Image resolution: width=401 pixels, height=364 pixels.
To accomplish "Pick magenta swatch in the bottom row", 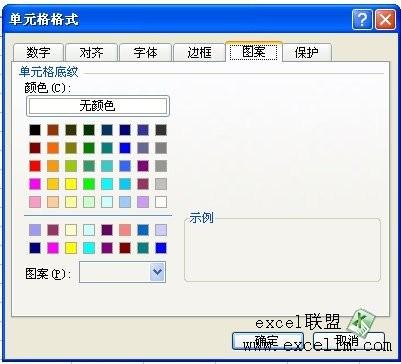I will click(x=53, y=248).
